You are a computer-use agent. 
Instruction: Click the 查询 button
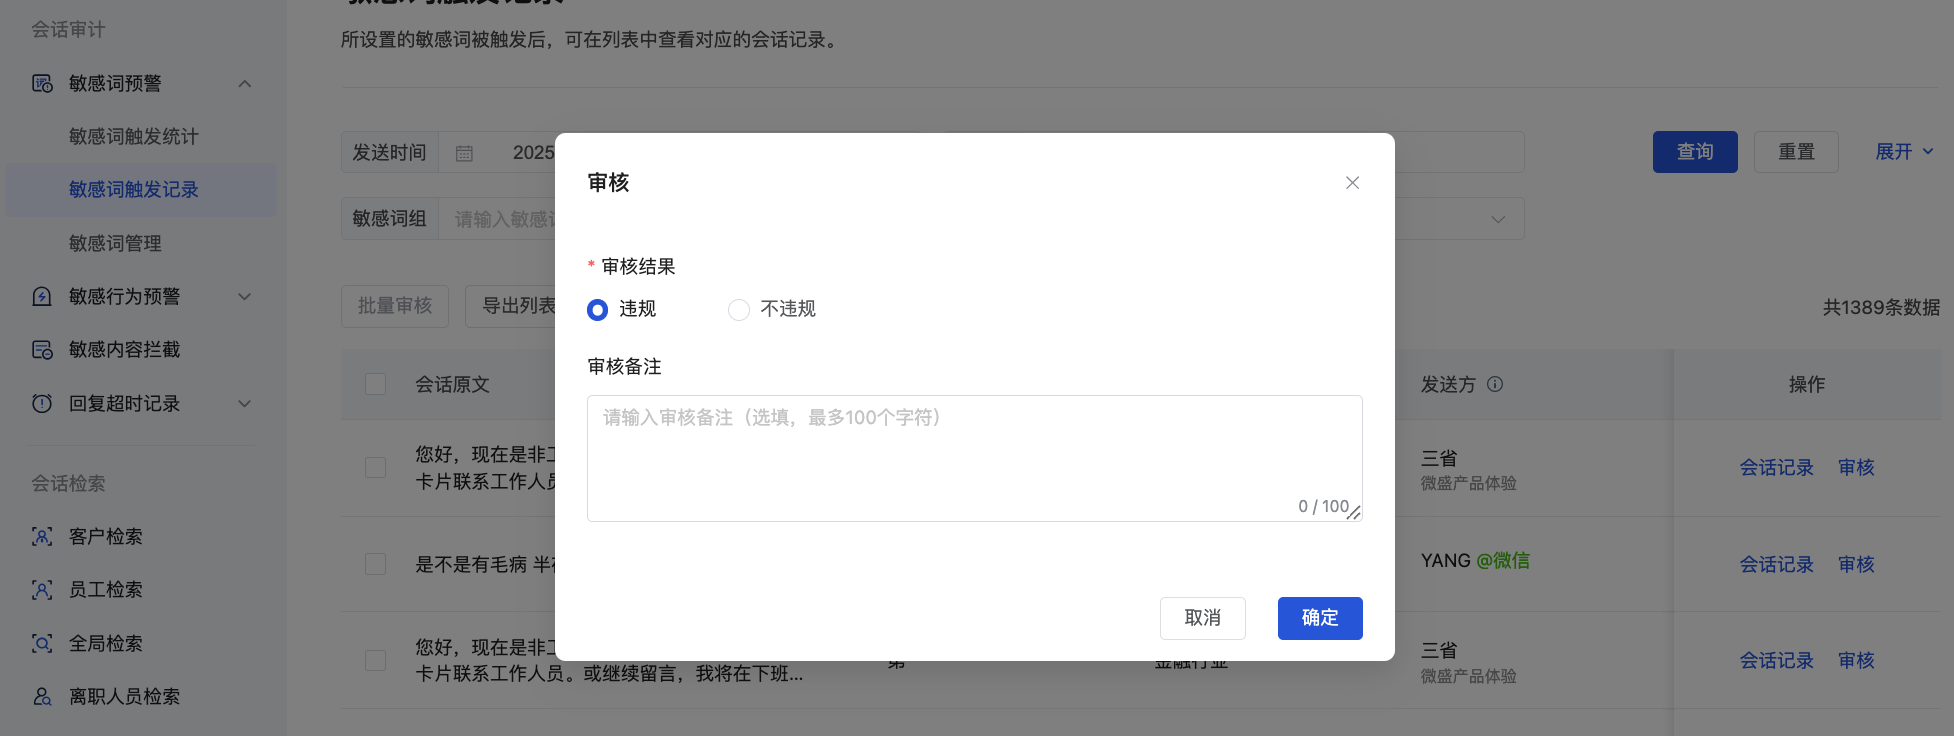pyautogui.click(x=1695, y=152)
